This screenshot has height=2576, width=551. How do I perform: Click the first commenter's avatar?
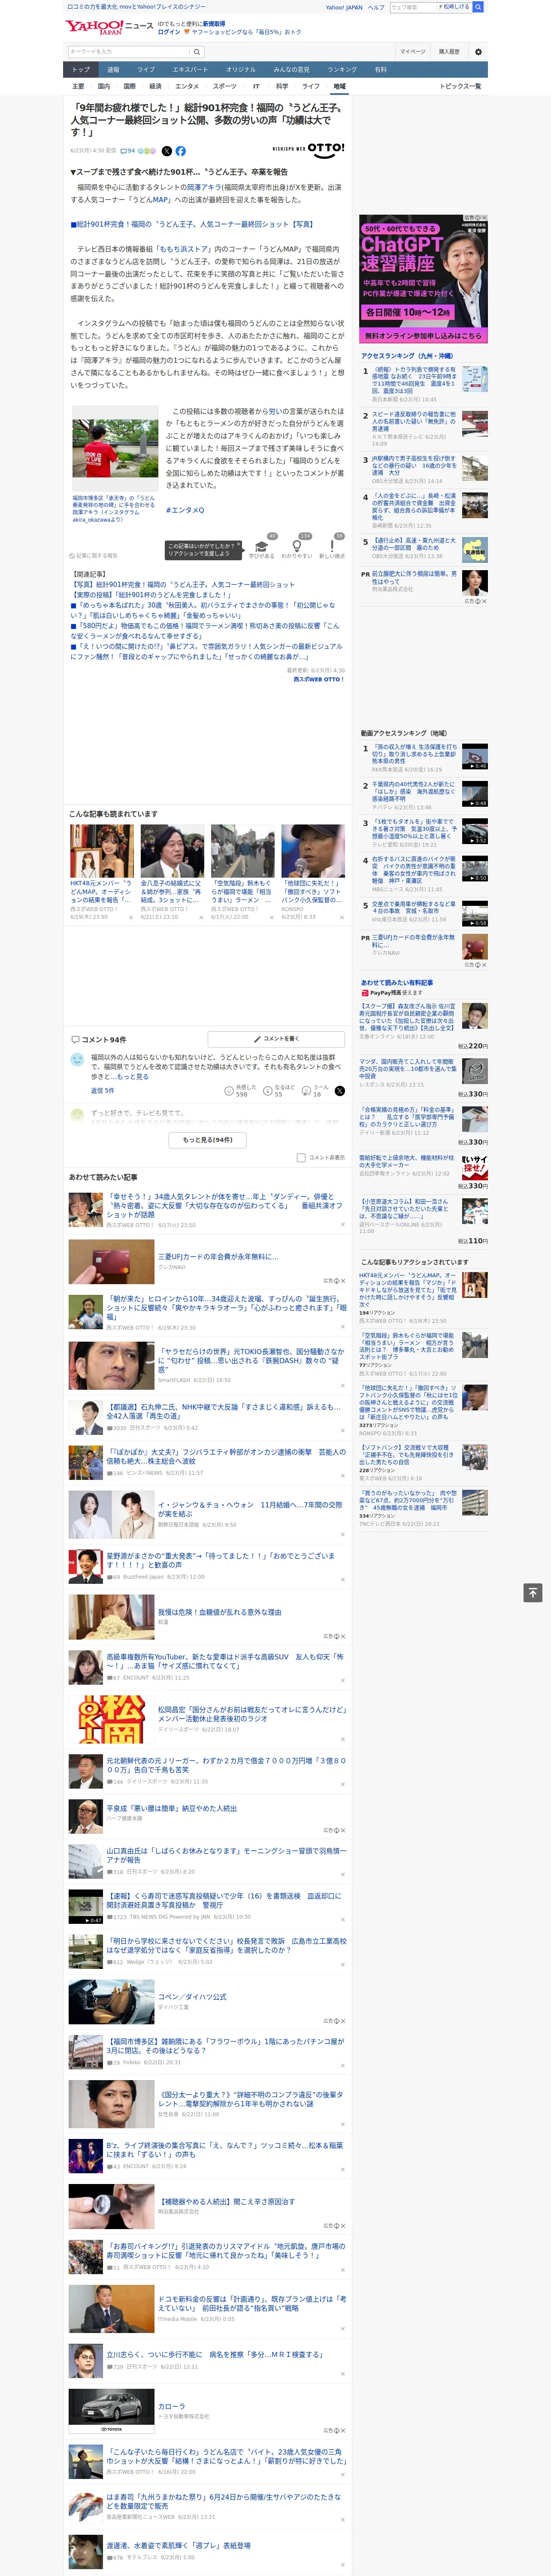[77, 1059]
